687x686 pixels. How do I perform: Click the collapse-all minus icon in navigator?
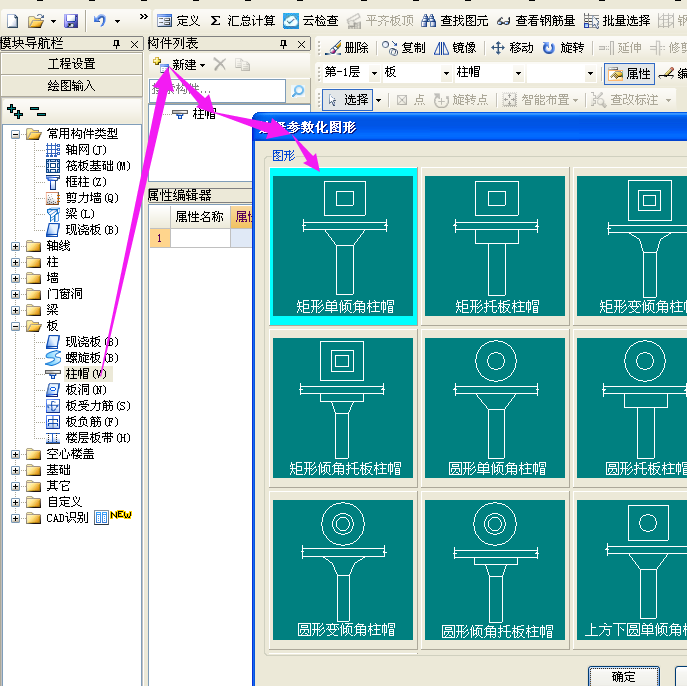tap(38, 112)
